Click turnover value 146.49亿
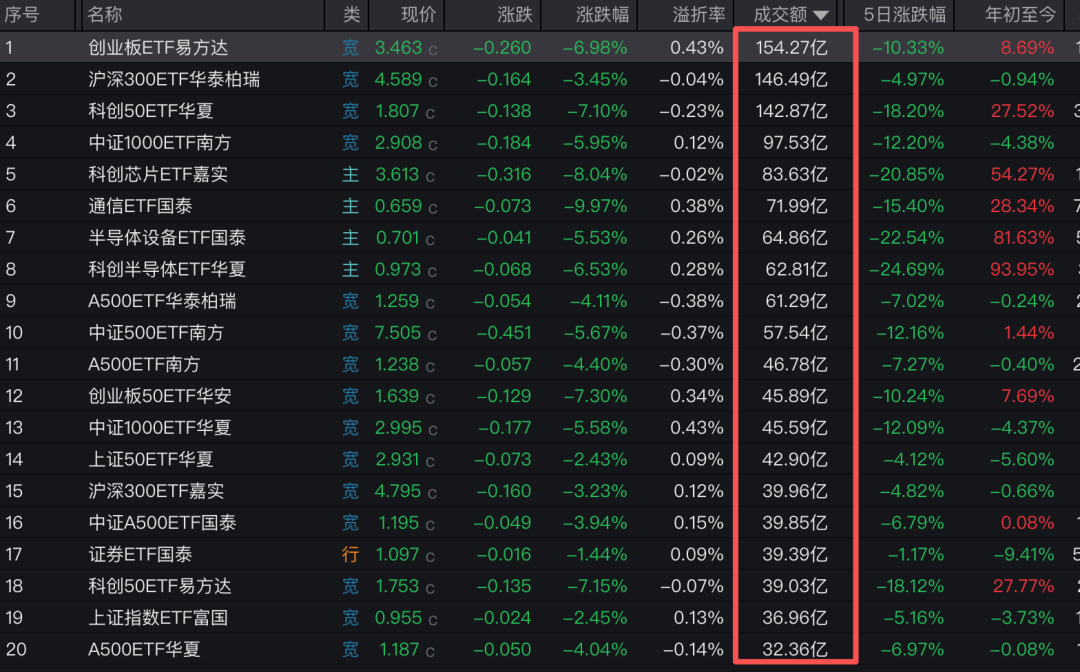 tap(791, 79)
